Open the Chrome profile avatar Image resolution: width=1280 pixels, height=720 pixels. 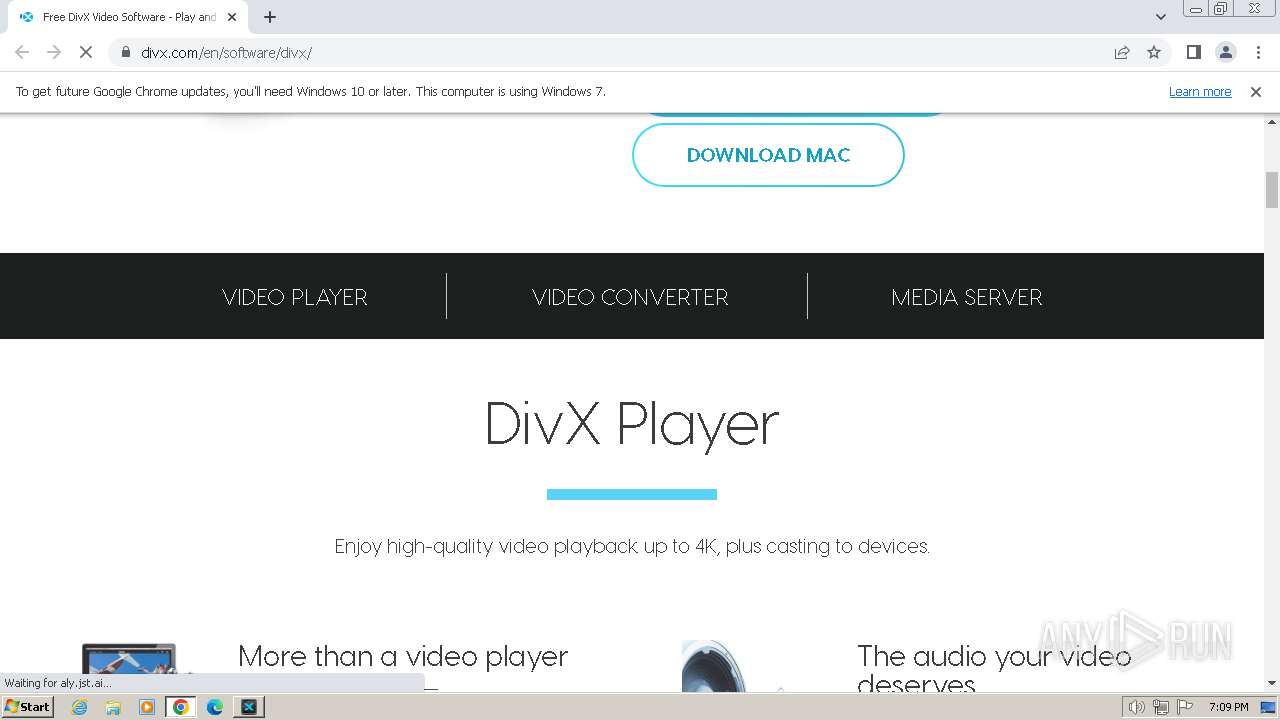[1225, 52]
